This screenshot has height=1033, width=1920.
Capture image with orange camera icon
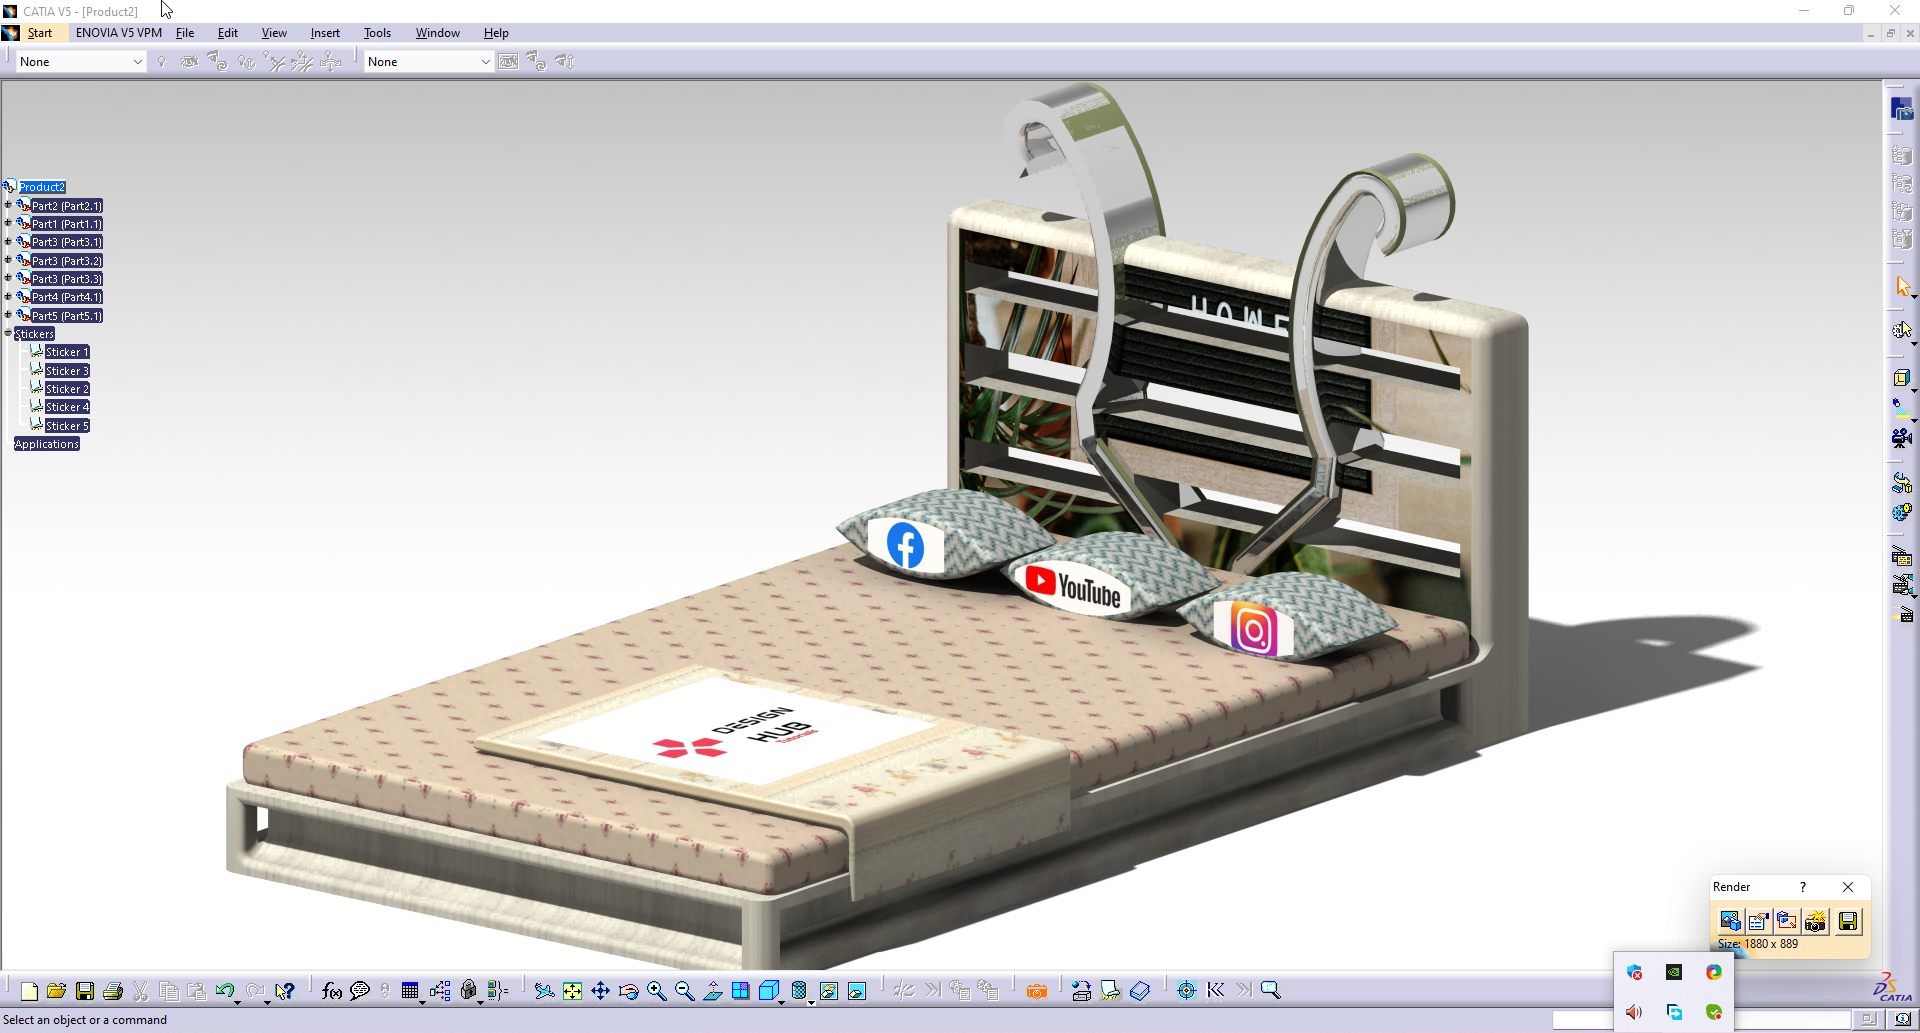1037,991
